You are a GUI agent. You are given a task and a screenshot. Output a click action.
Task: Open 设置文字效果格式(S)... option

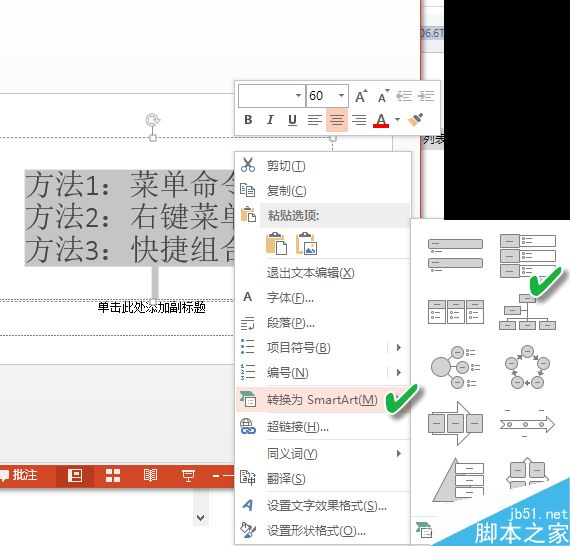point(323,506)
